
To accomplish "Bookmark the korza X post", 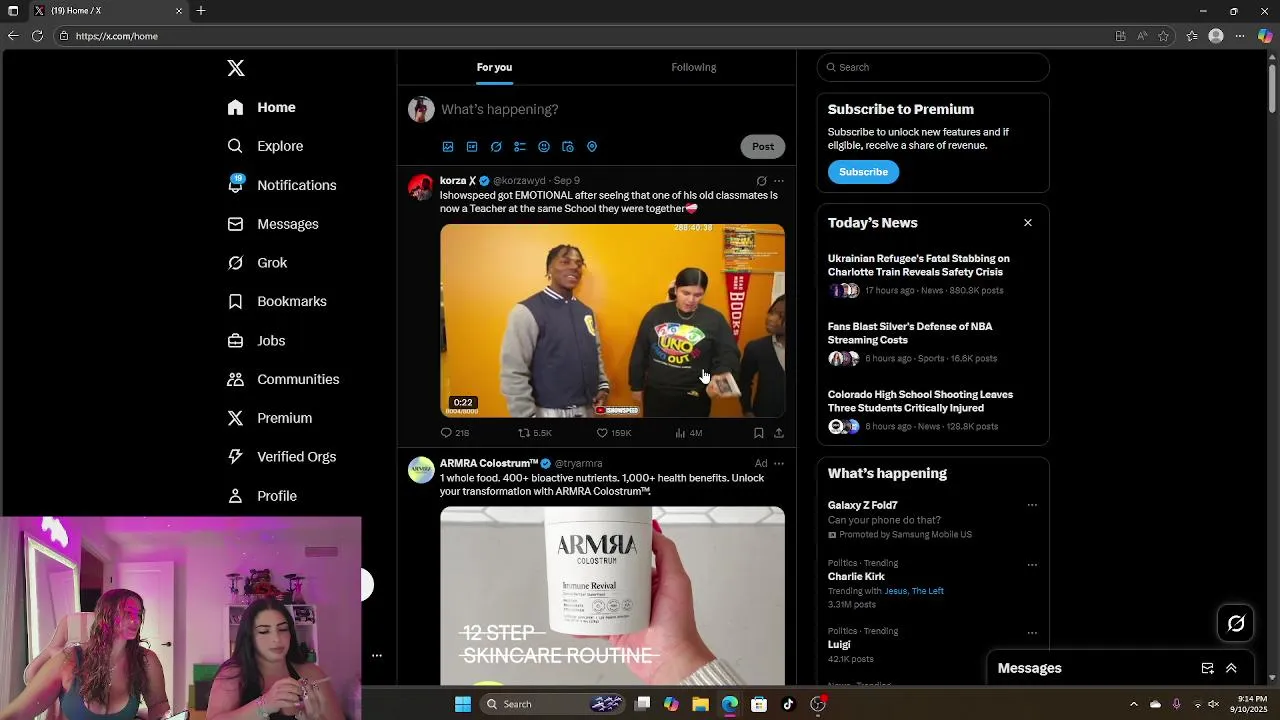I will (758, 433).
